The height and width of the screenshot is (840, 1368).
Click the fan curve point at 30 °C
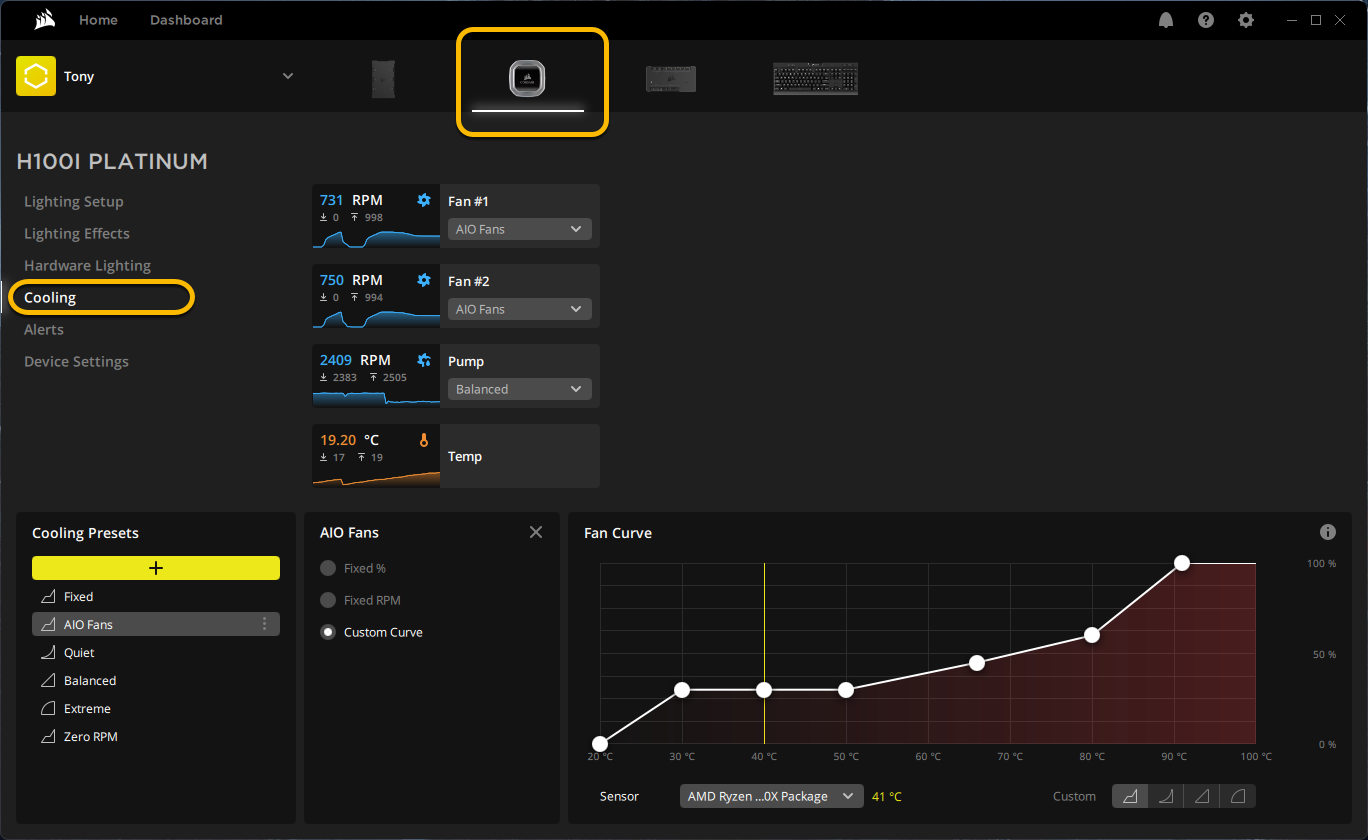(x=682, y=689)
